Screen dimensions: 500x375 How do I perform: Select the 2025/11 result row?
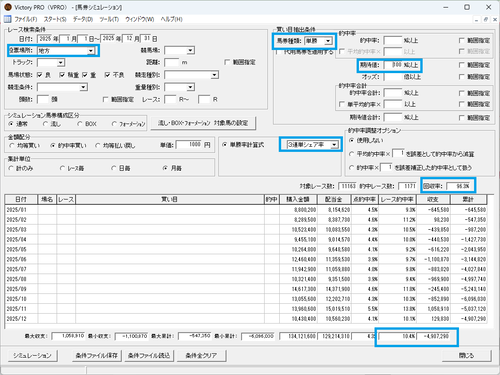pos(246,309)
